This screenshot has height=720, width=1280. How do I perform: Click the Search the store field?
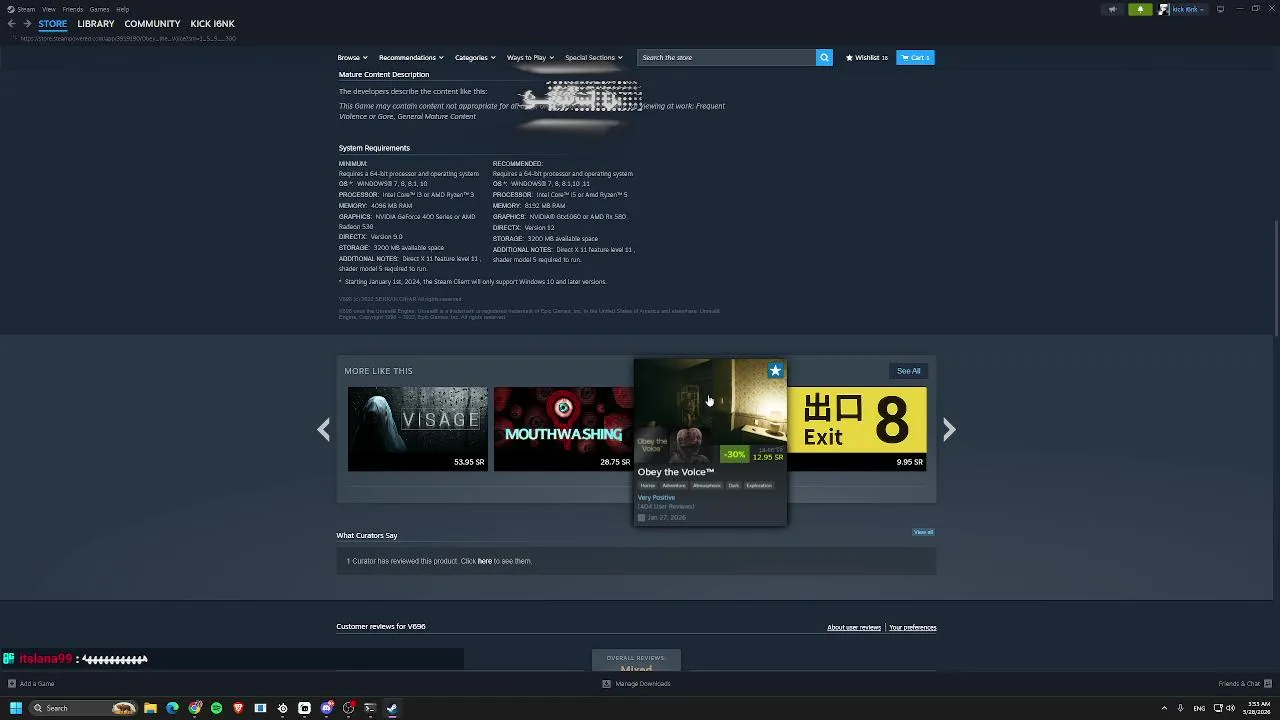click(727, 57)
